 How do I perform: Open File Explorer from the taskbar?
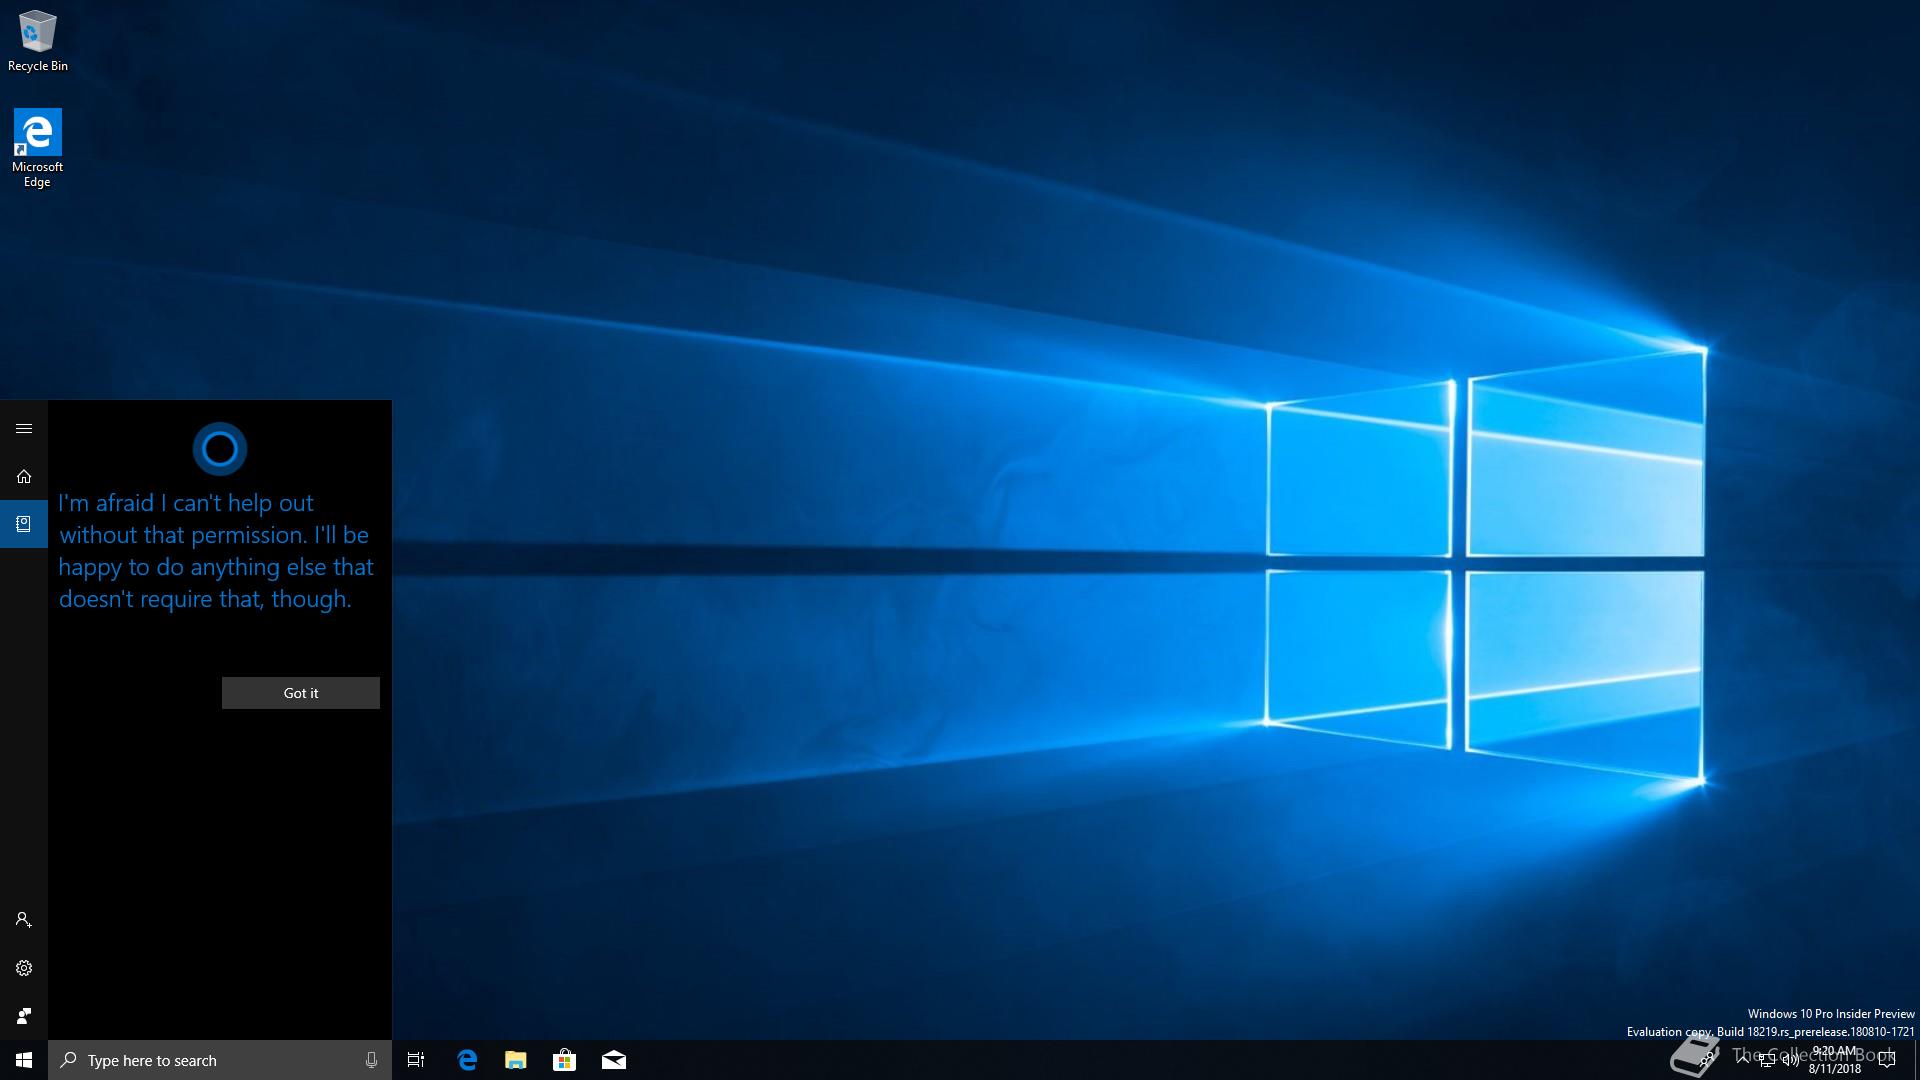pos(516,1060)
